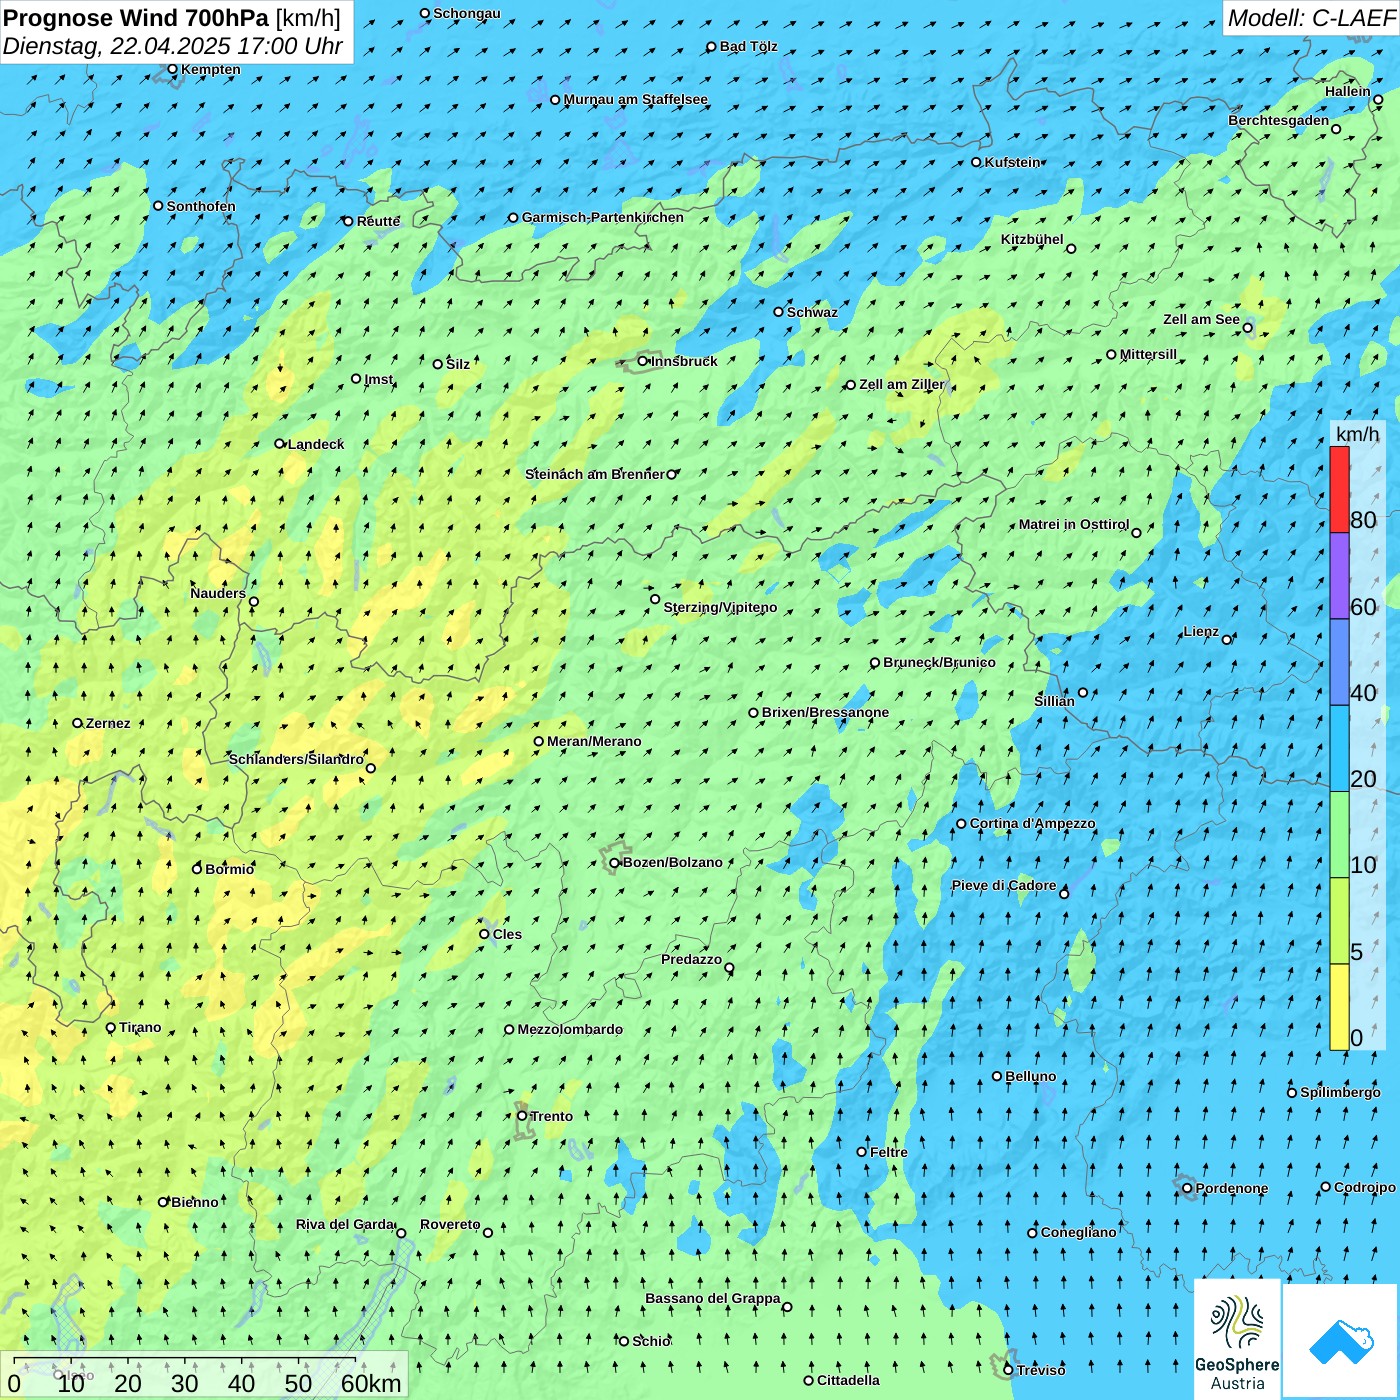Image resolution: width=1400 pixels, height=1400 pixels.
Task: Click the Sillian city label
Action: (x=1054, y=702)
